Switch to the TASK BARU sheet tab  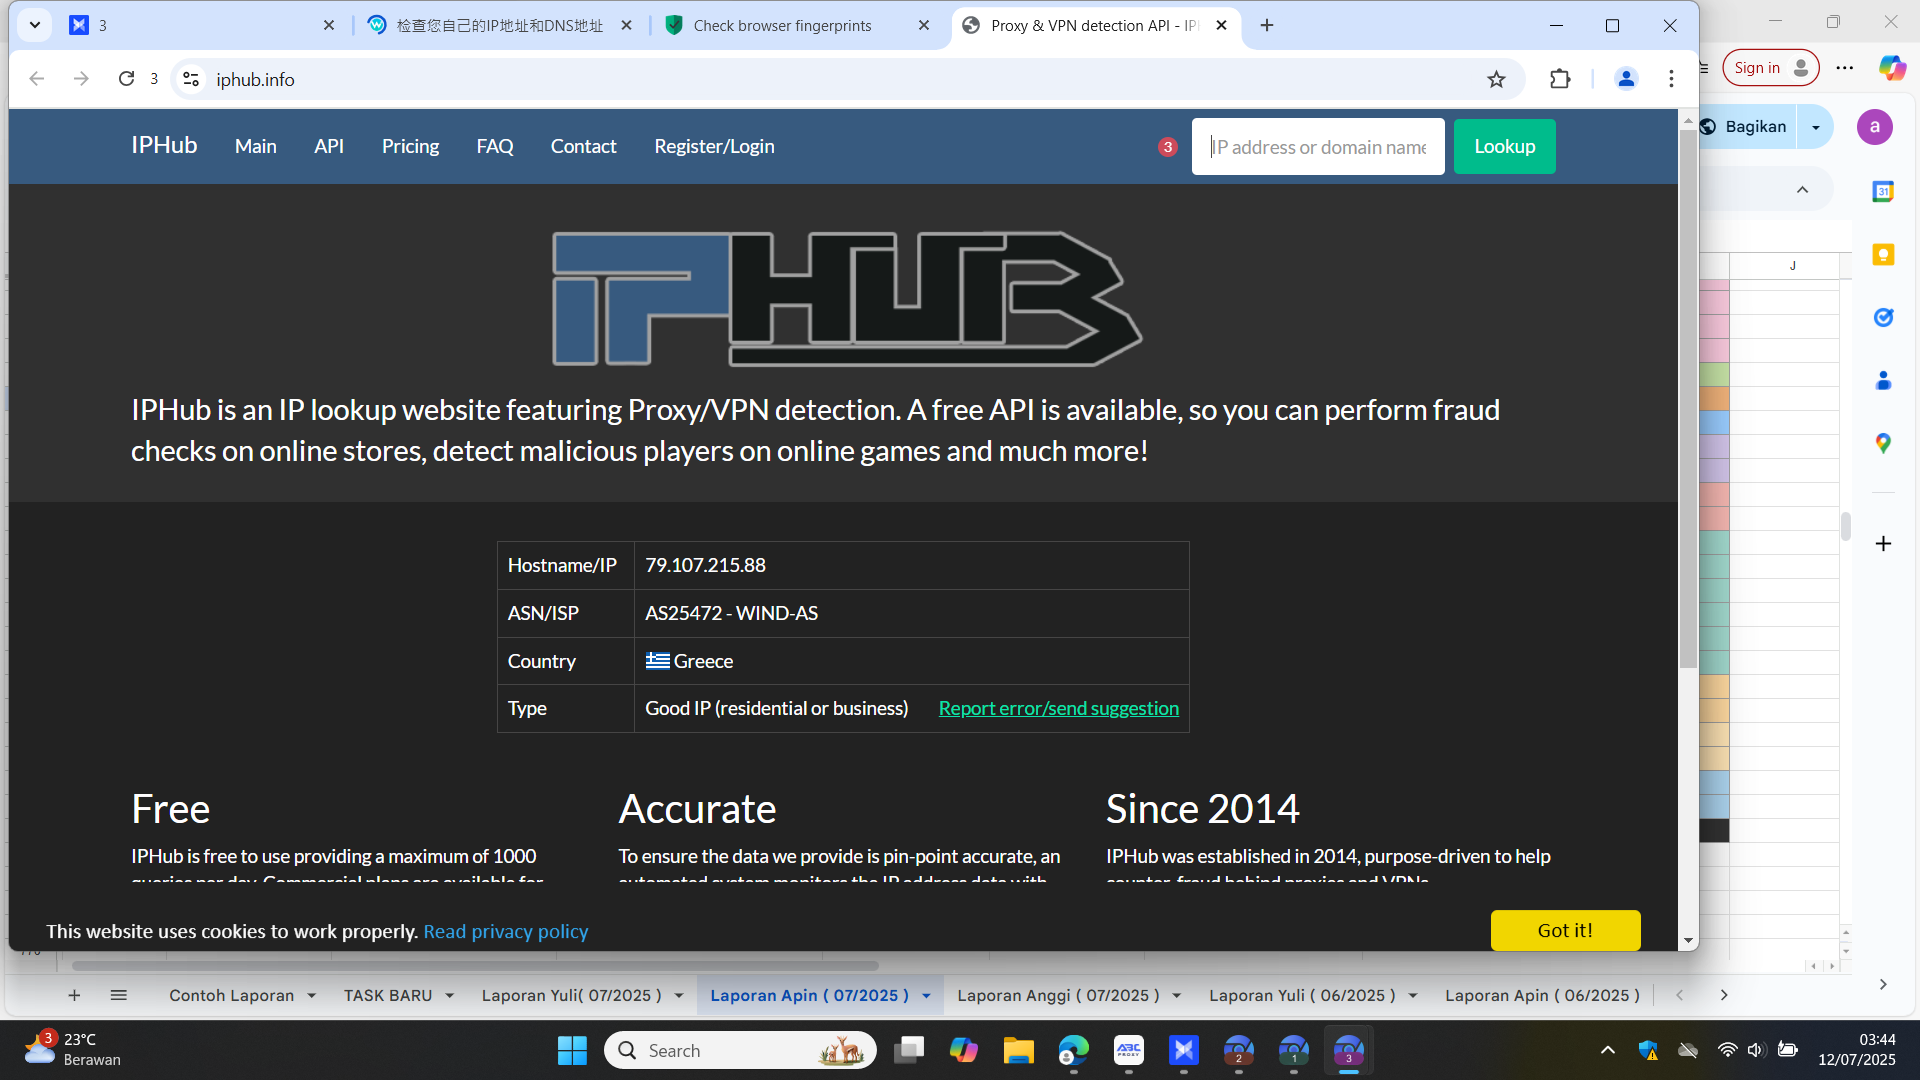click(x=388, y=996)
